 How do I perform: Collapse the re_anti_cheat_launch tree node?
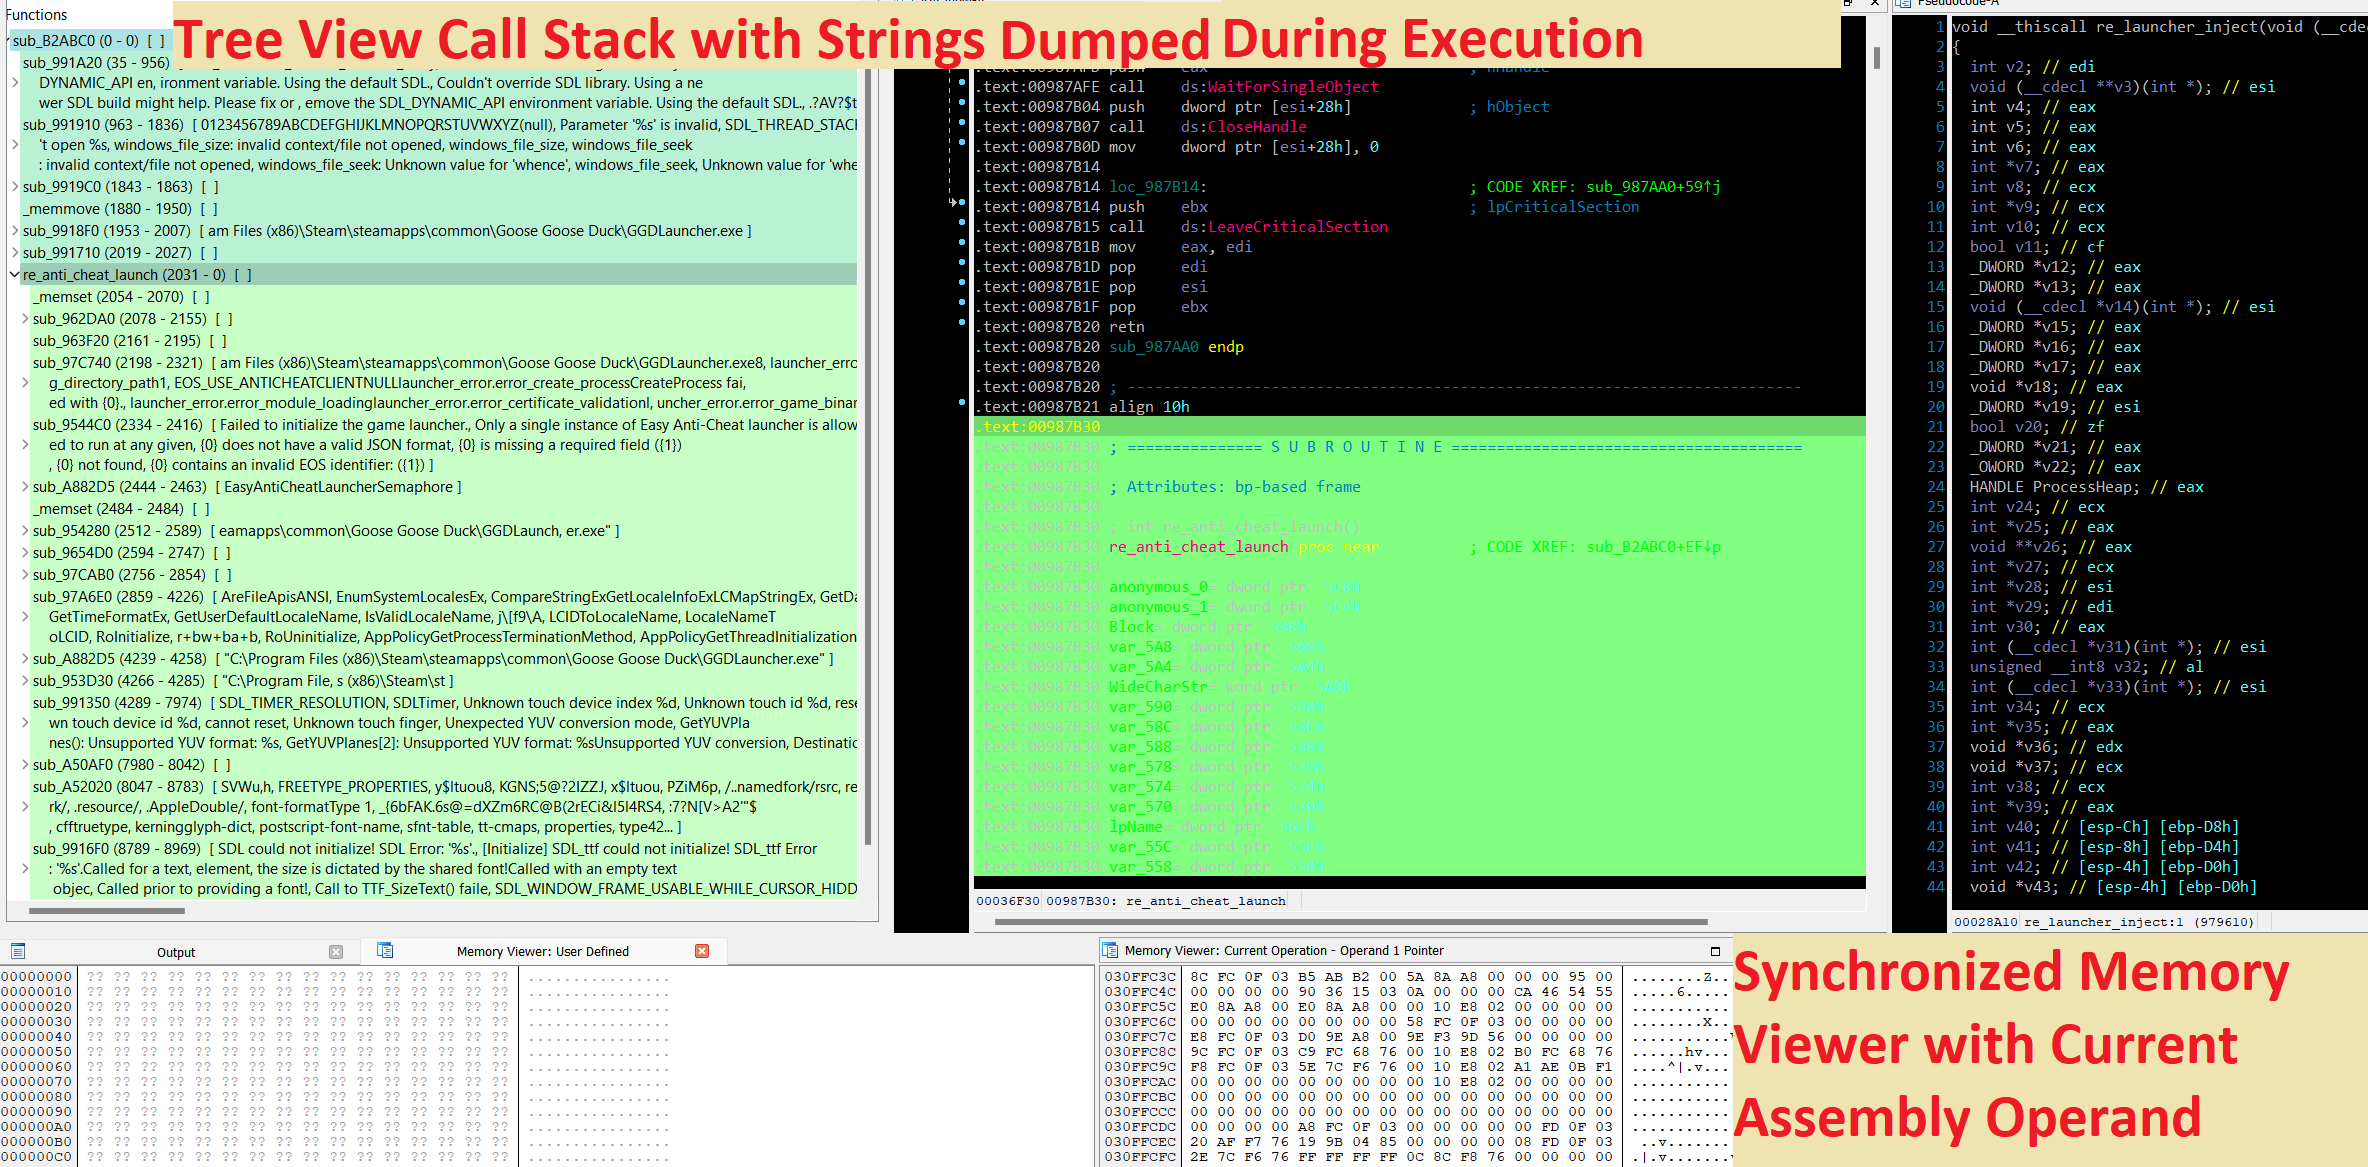(14, 274)
